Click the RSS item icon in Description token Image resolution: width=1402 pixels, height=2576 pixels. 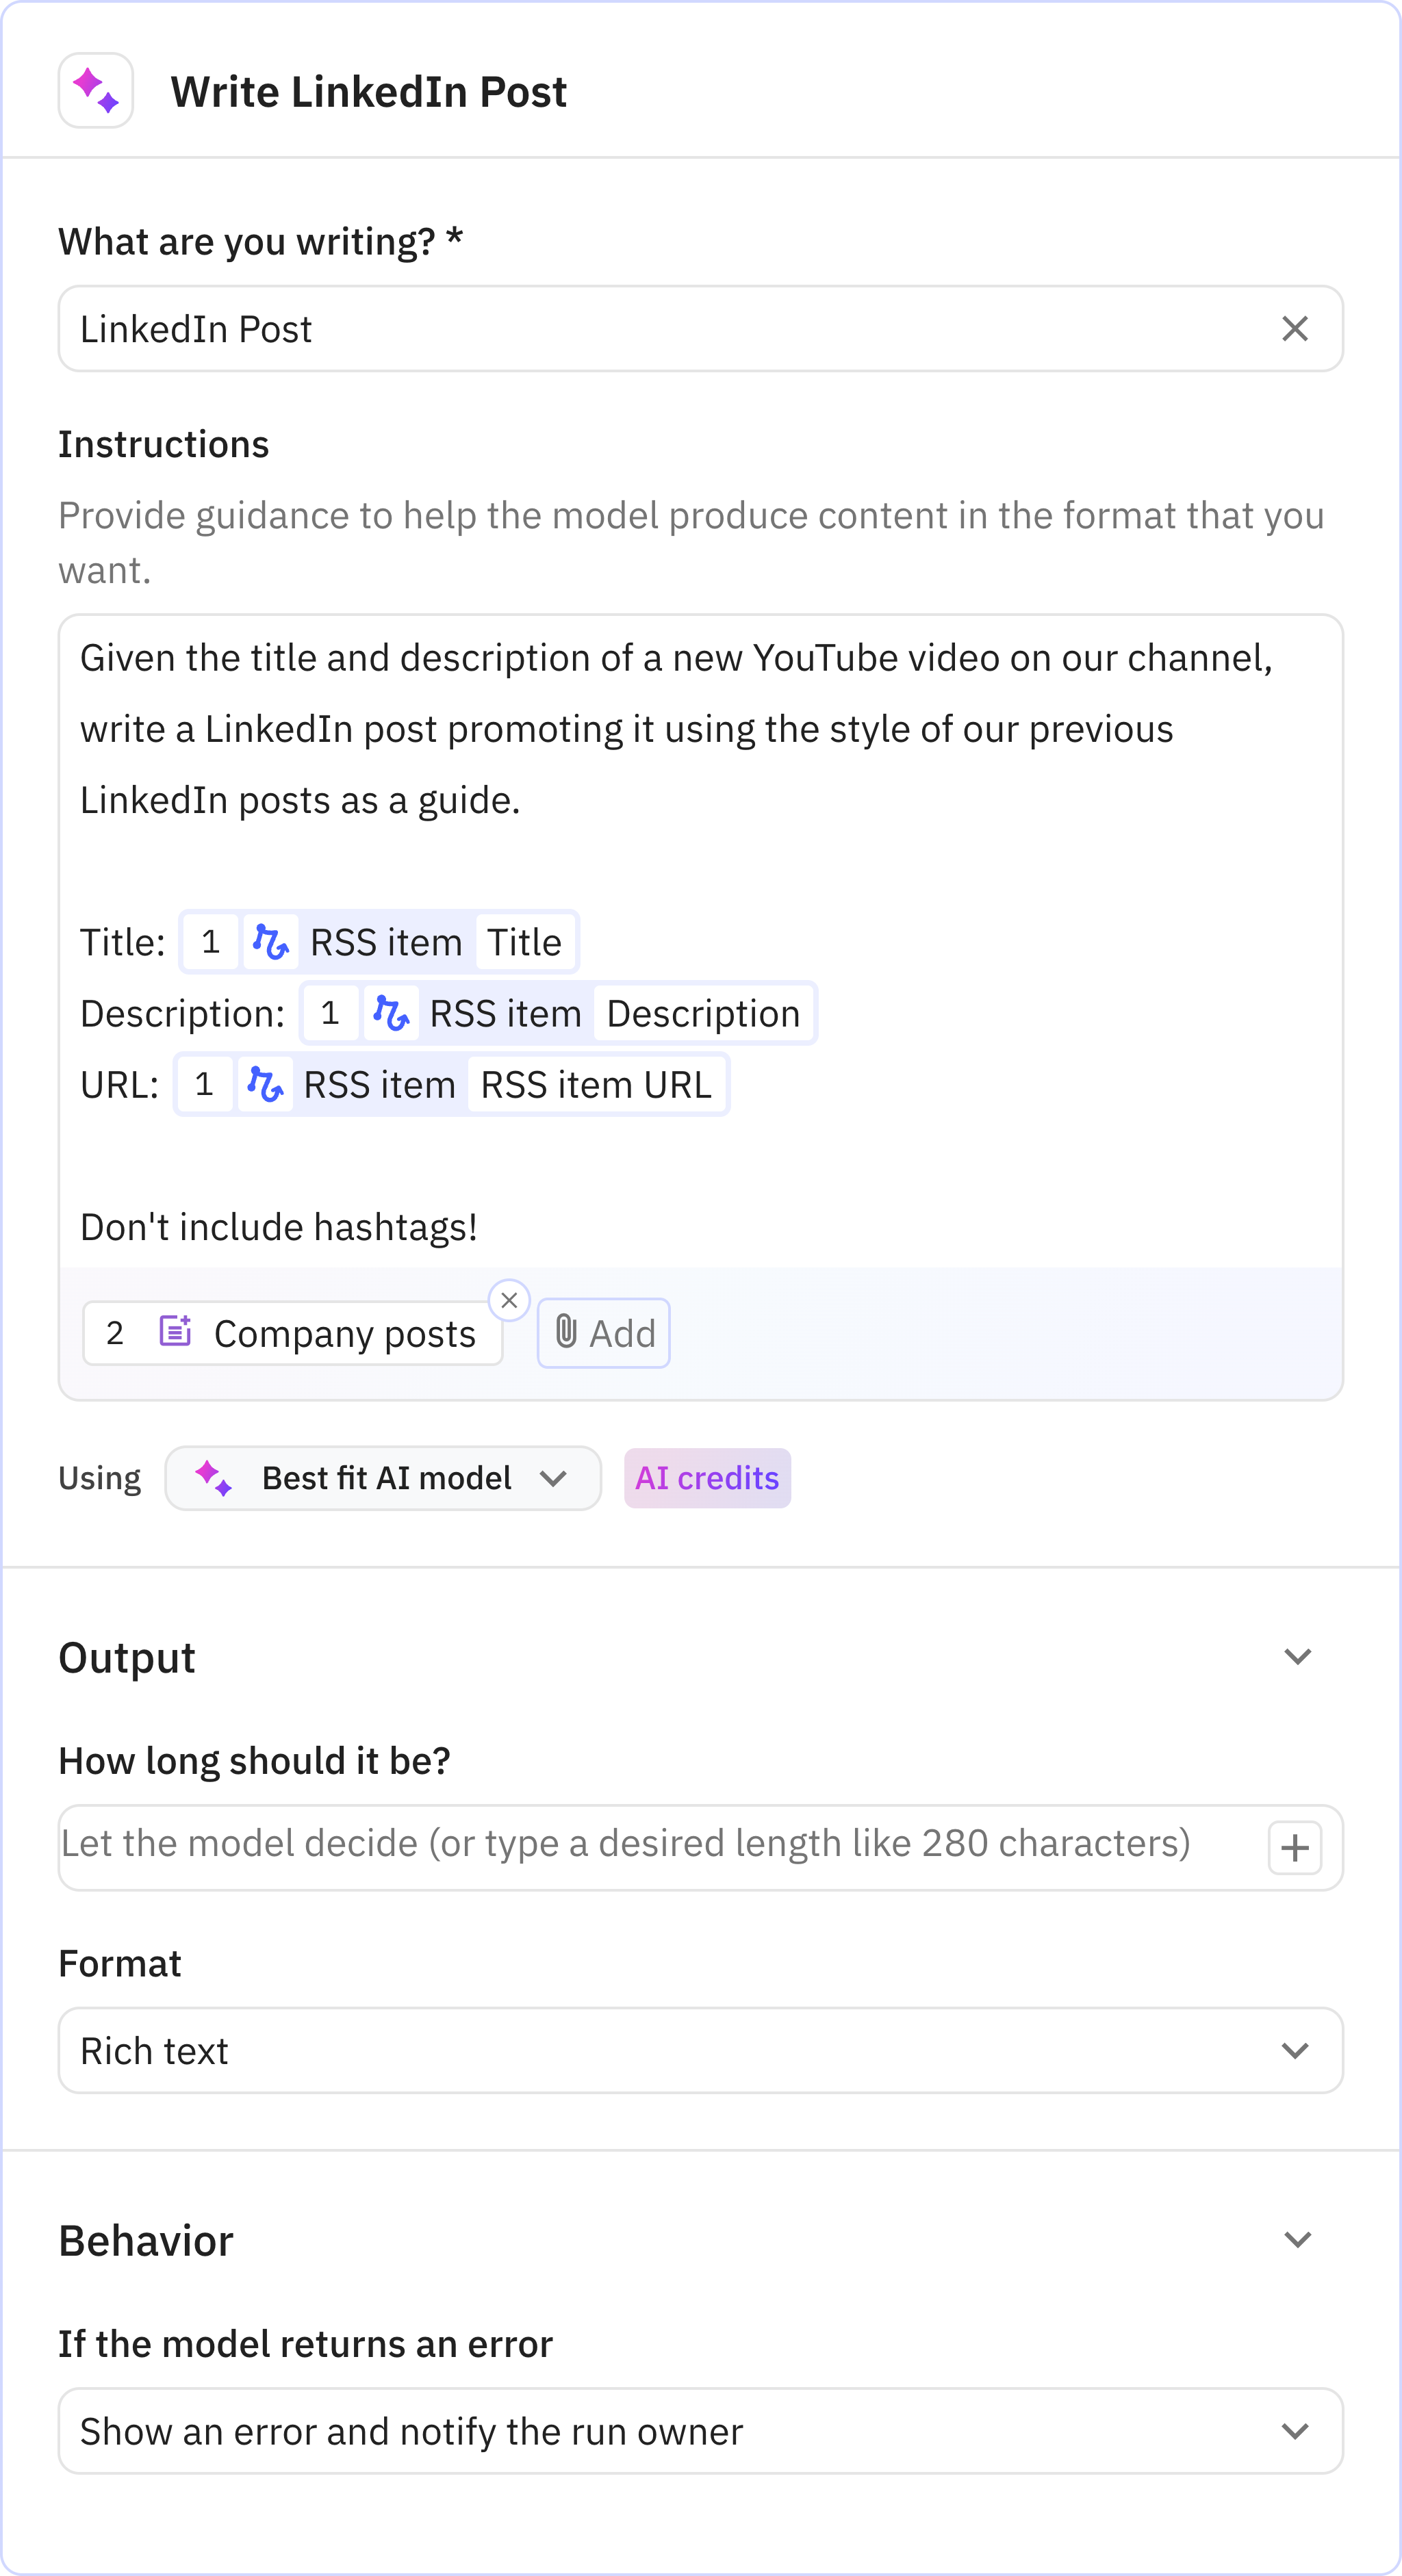pyautogui.click(x=390, y=1014)
